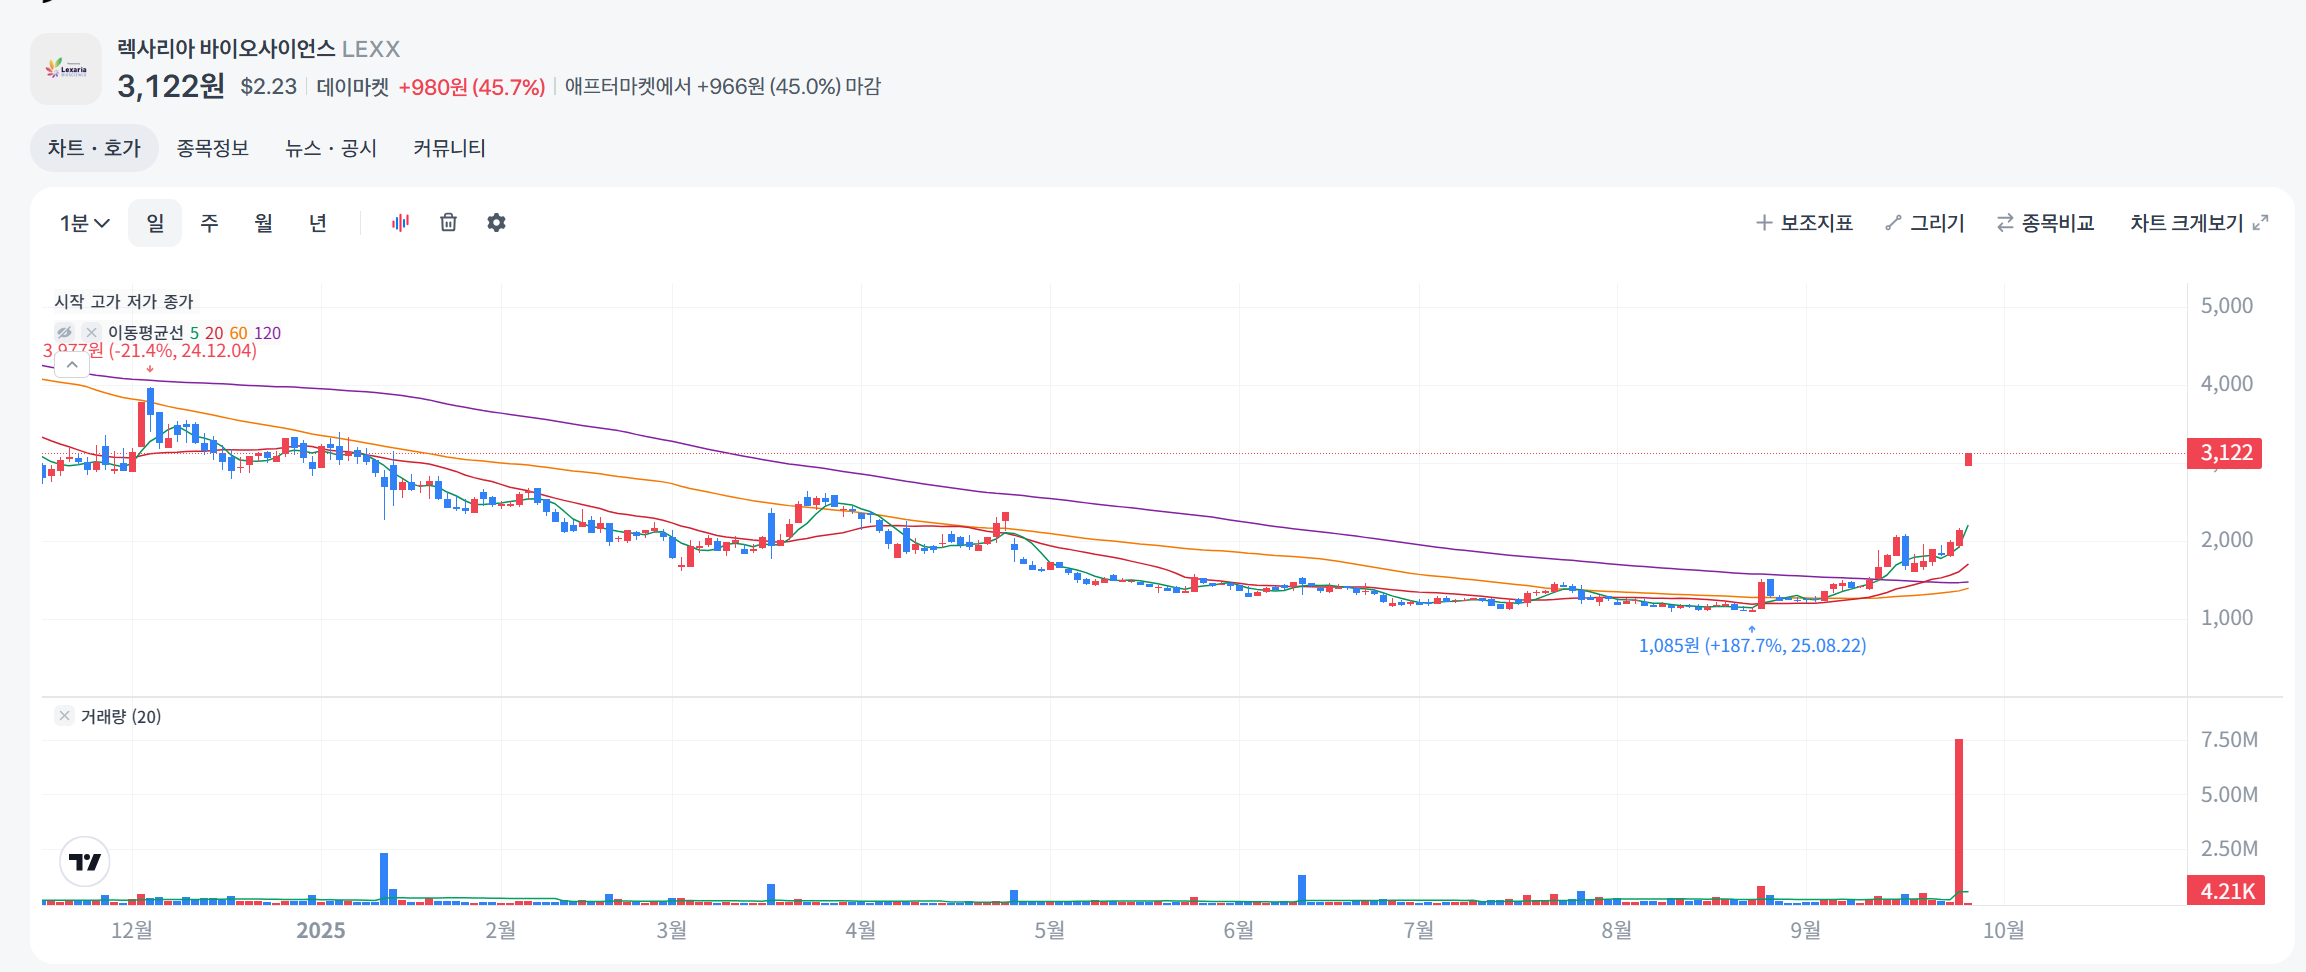Select the 일 daily chart period

(155, 223)
